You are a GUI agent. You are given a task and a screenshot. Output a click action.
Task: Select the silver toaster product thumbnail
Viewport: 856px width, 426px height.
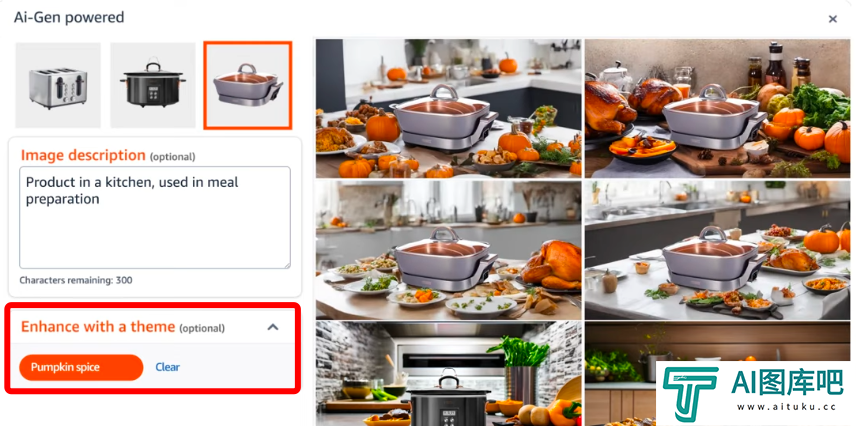click(58, 85)
